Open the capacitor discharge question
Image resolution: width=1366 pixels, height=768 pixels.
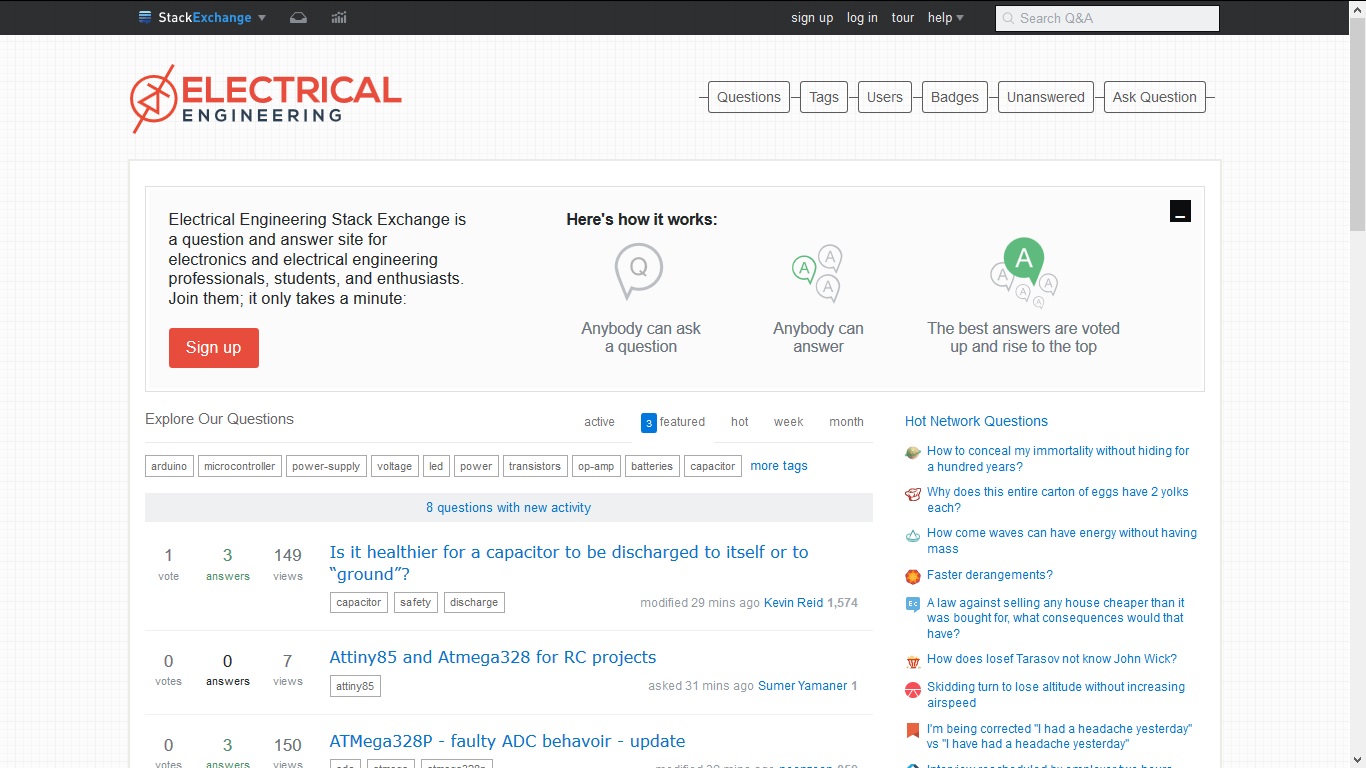[x=569, y=563]
